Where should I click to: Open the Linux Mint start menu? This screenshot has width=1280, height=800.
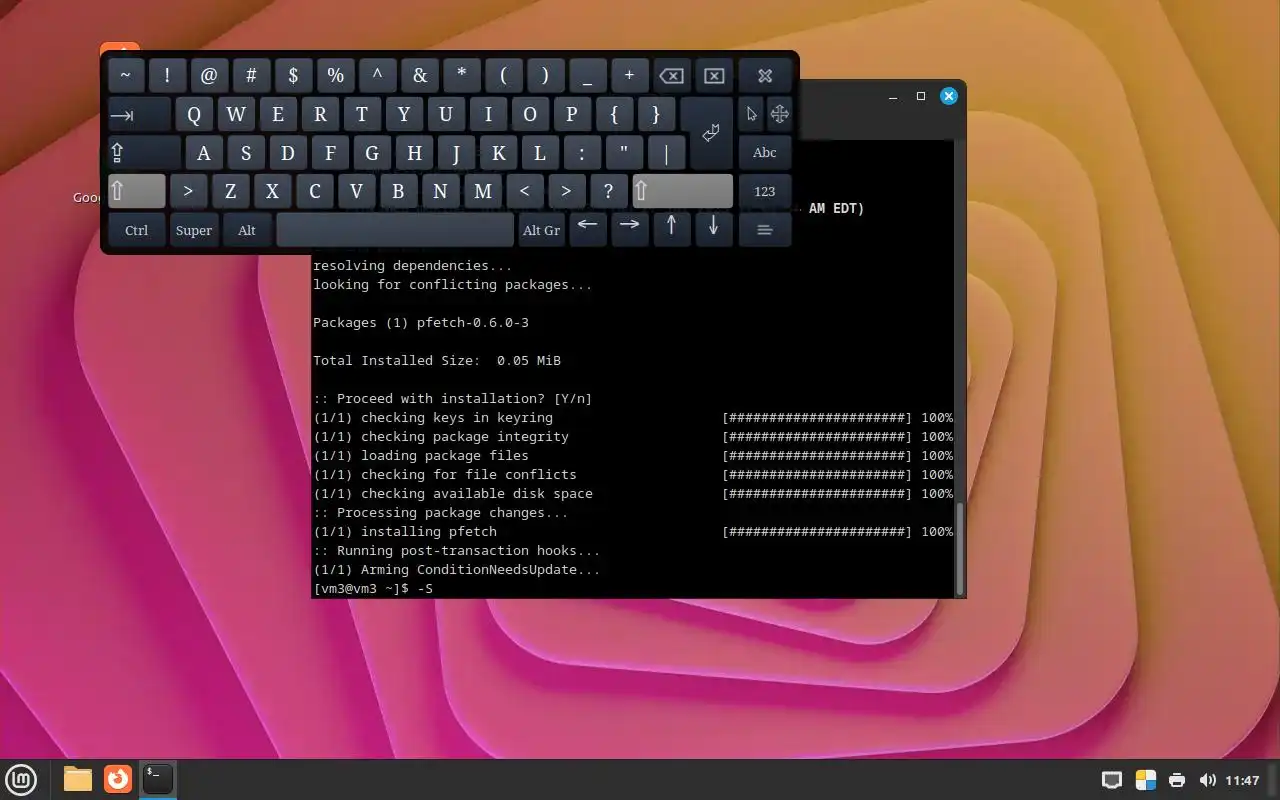click(x=21, y=779)
